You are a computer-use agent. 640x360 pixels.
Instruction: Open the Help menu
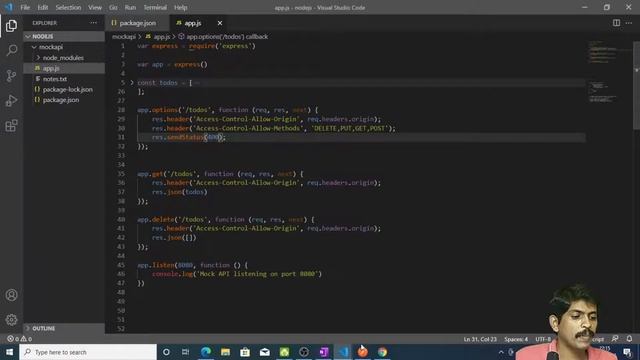tap(180, 7)
